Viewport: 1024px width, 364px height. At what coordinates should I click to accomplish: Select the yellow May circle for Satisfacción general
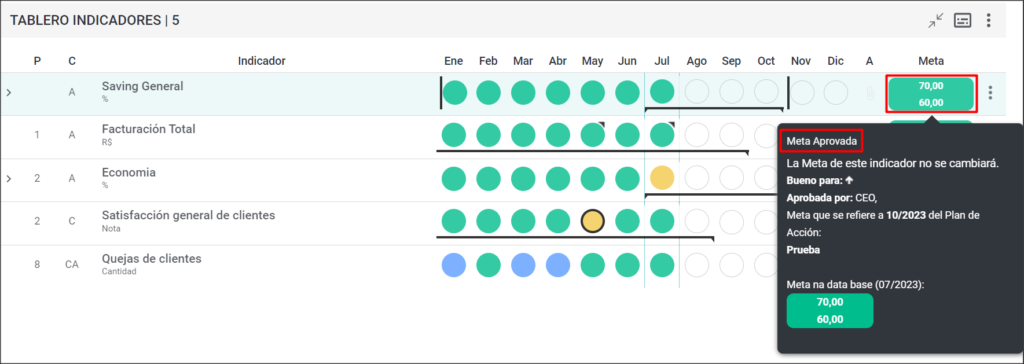pyautogui.click(x=593, y=222)
